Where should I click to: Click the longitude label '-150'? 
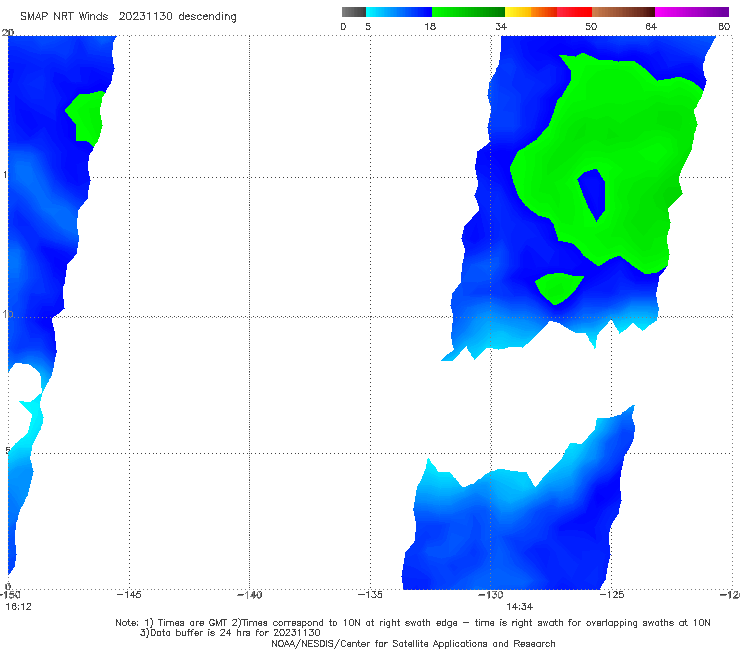[10, 595]
